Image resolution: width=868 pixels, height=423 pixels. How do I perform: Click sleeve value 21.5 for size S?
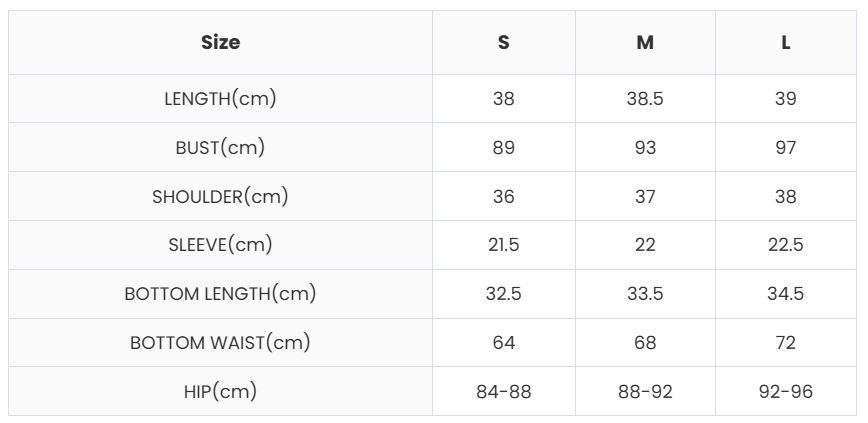[504, 245]
